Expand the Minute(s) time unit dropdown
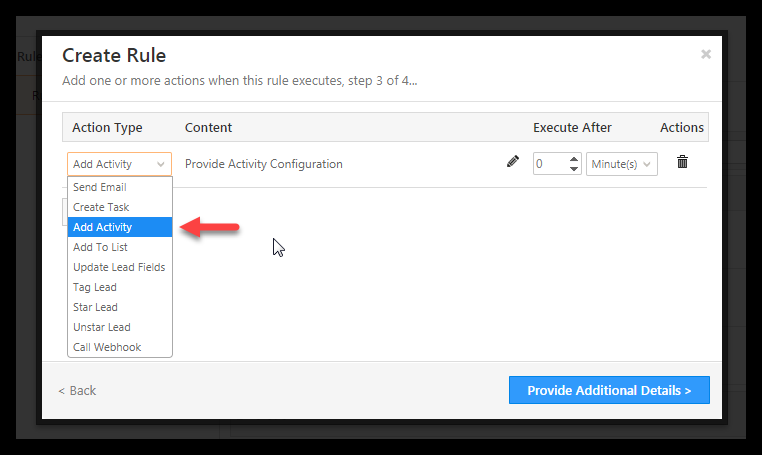This screenshot has height=455, width=762. point(622,164)
